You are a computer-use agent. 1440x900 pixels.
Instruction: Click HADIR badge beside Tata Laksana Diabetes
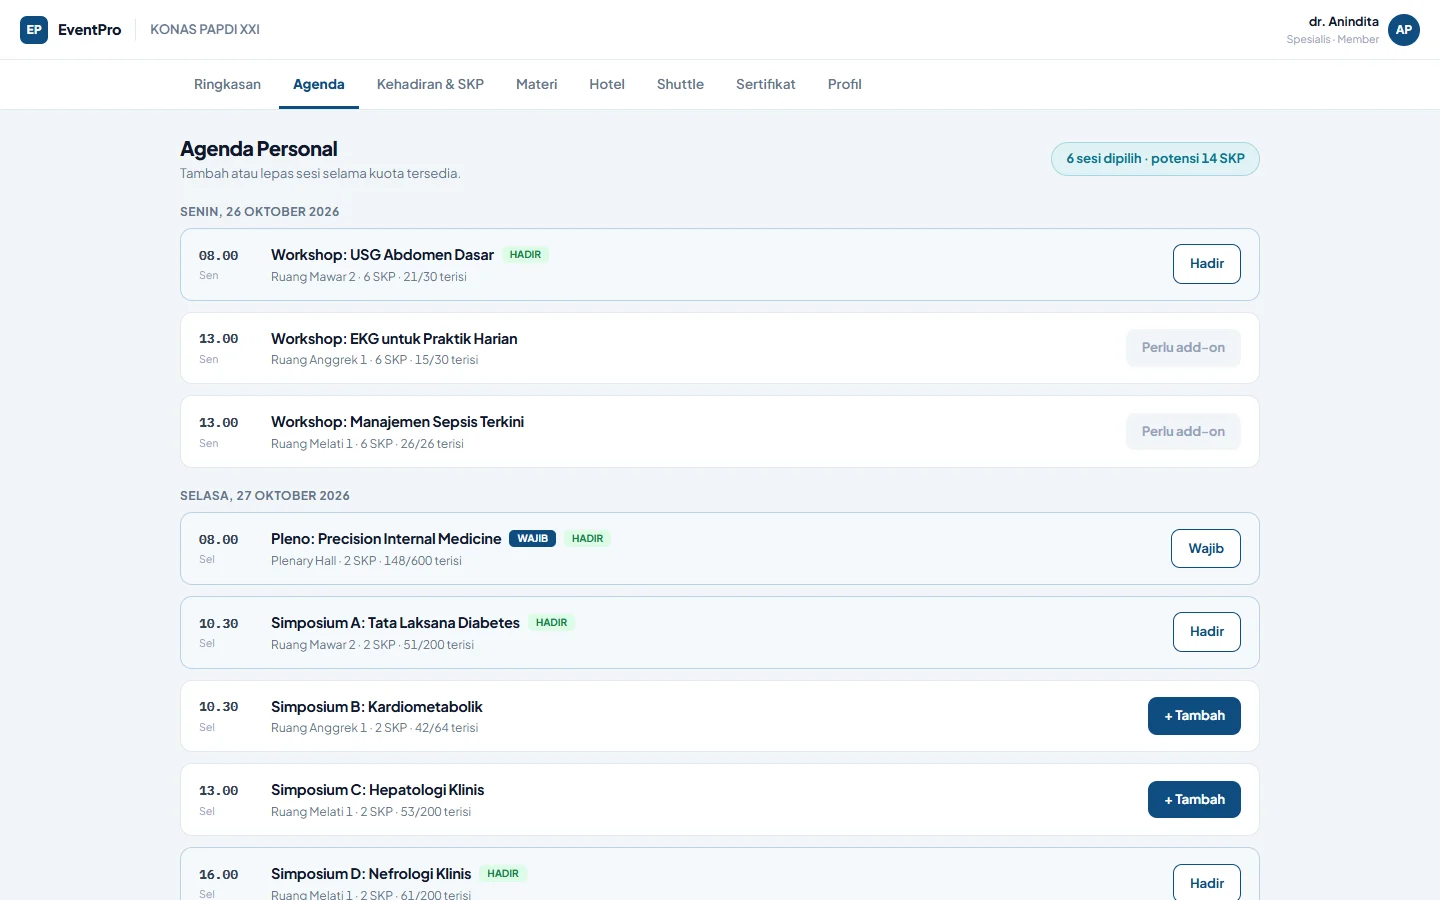(x=551, y=623)
